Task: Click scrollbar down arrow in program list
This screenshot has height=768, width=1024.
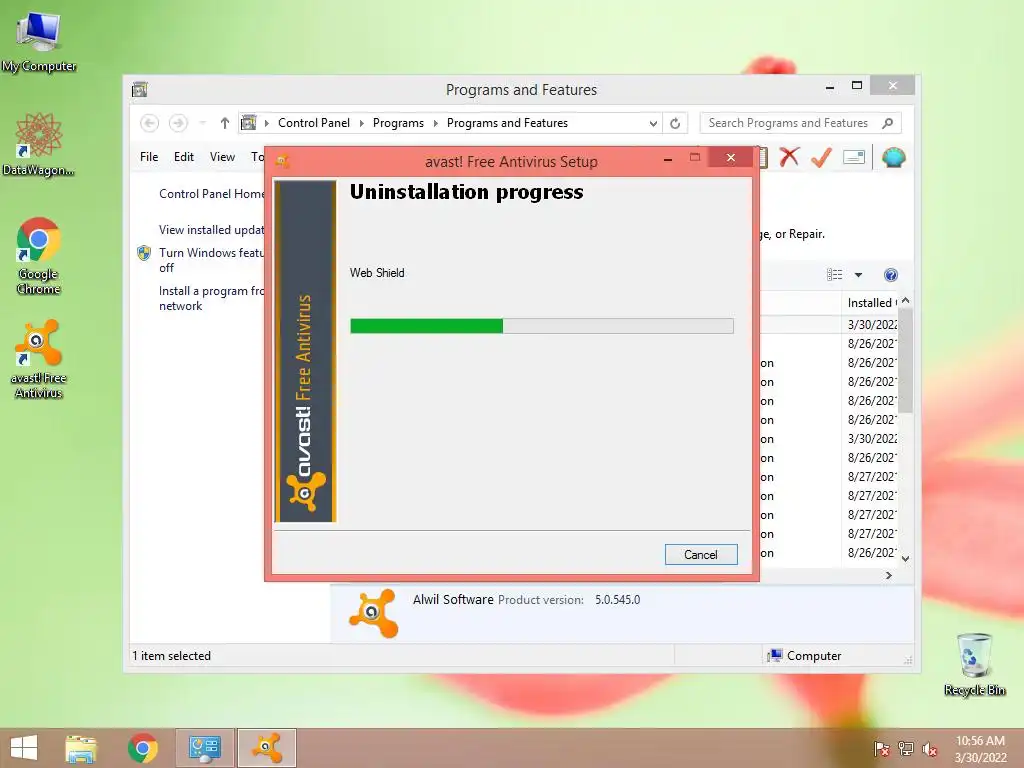Action: pos(905,558)
